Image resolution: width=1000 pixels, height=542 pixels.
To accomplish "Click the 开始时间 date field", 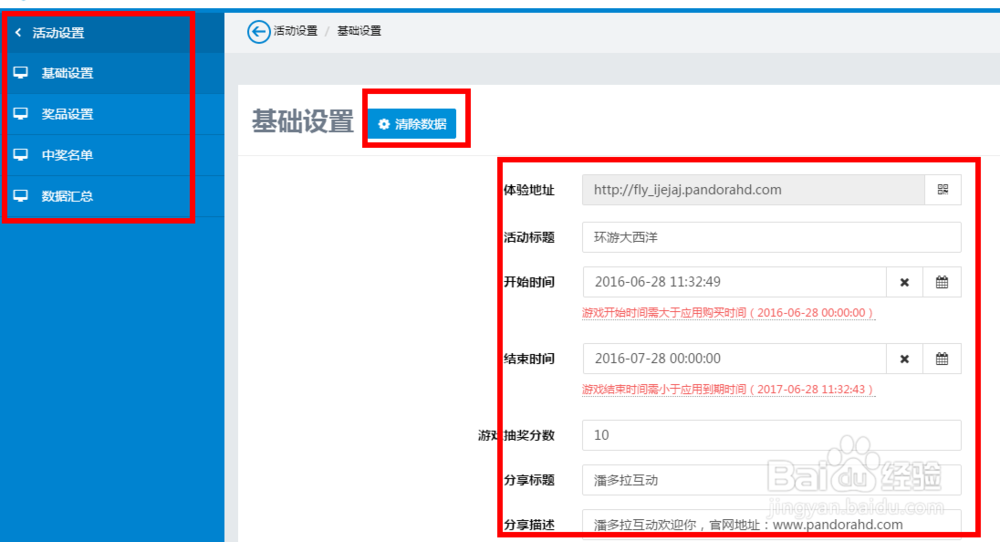I will pos(735,282).
